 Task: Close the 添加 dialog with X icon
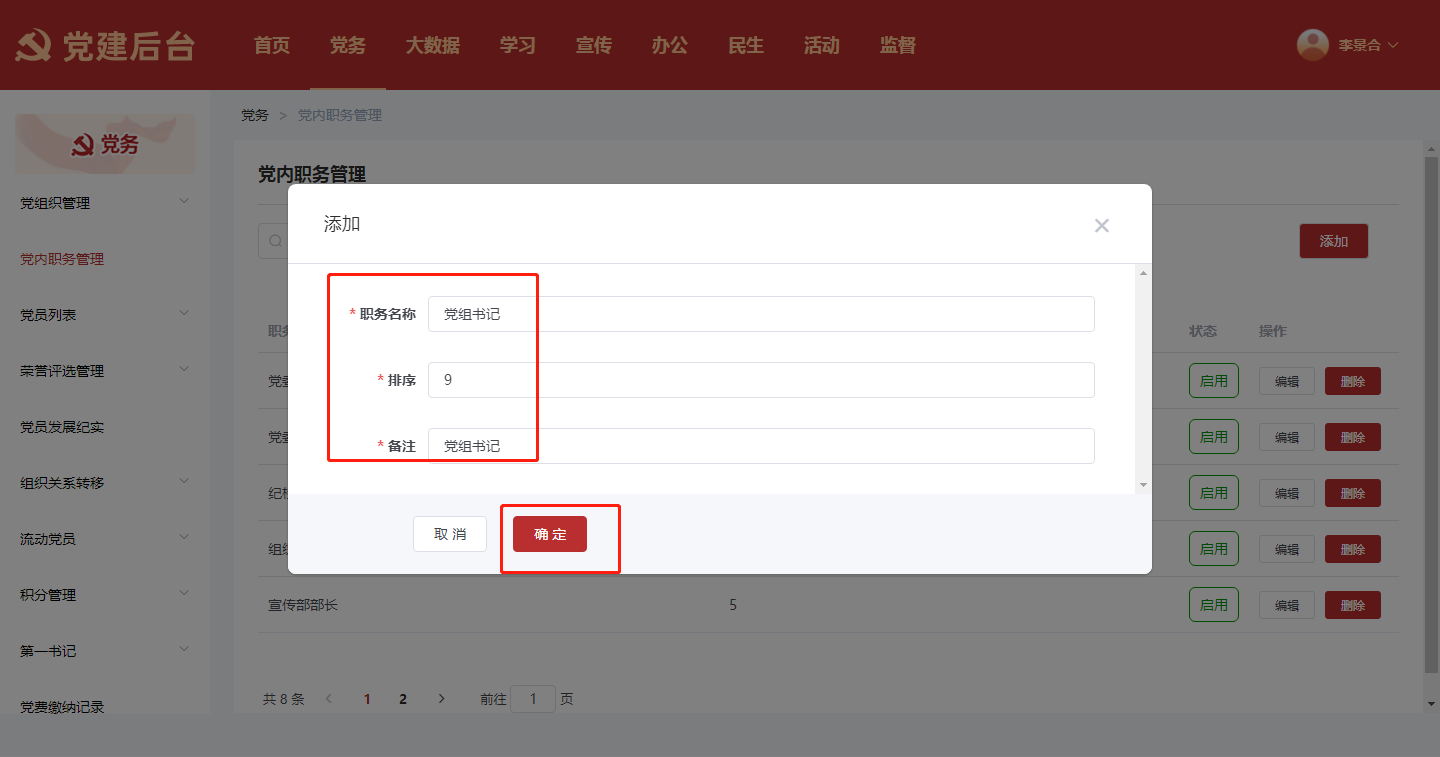pos(1101,226)
